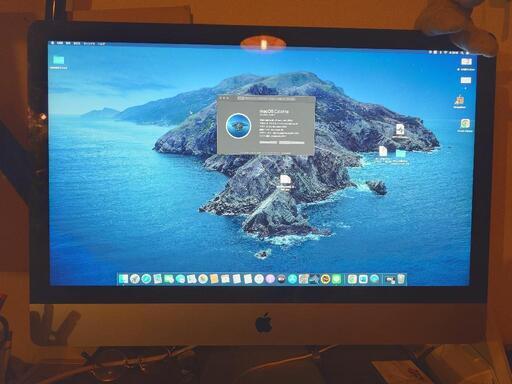The height and width of the screenshot is (384, 512).
Task: Open the Apple menu
Action: pyautogui.click(x=52, y=43)
